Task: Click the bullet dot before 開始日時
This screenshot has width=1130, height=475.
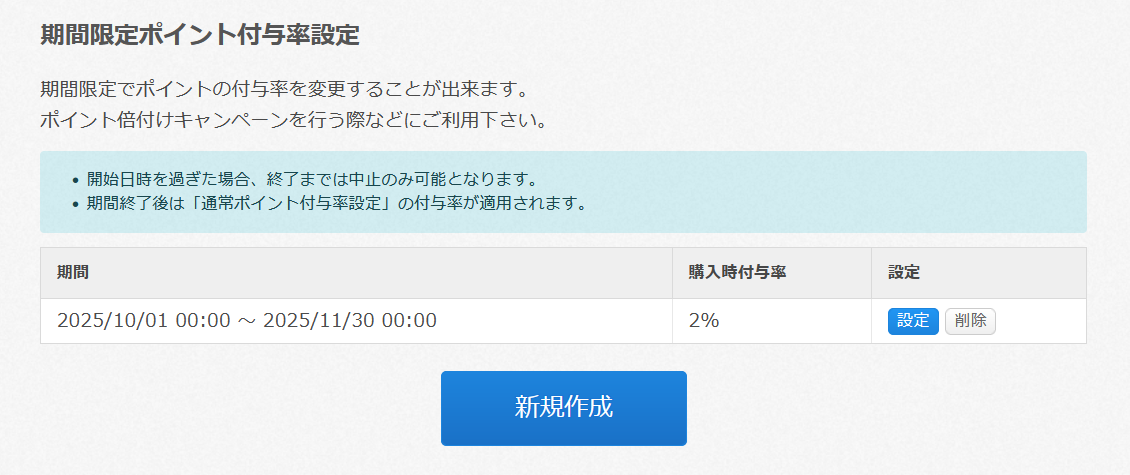Action: (76, 181)
